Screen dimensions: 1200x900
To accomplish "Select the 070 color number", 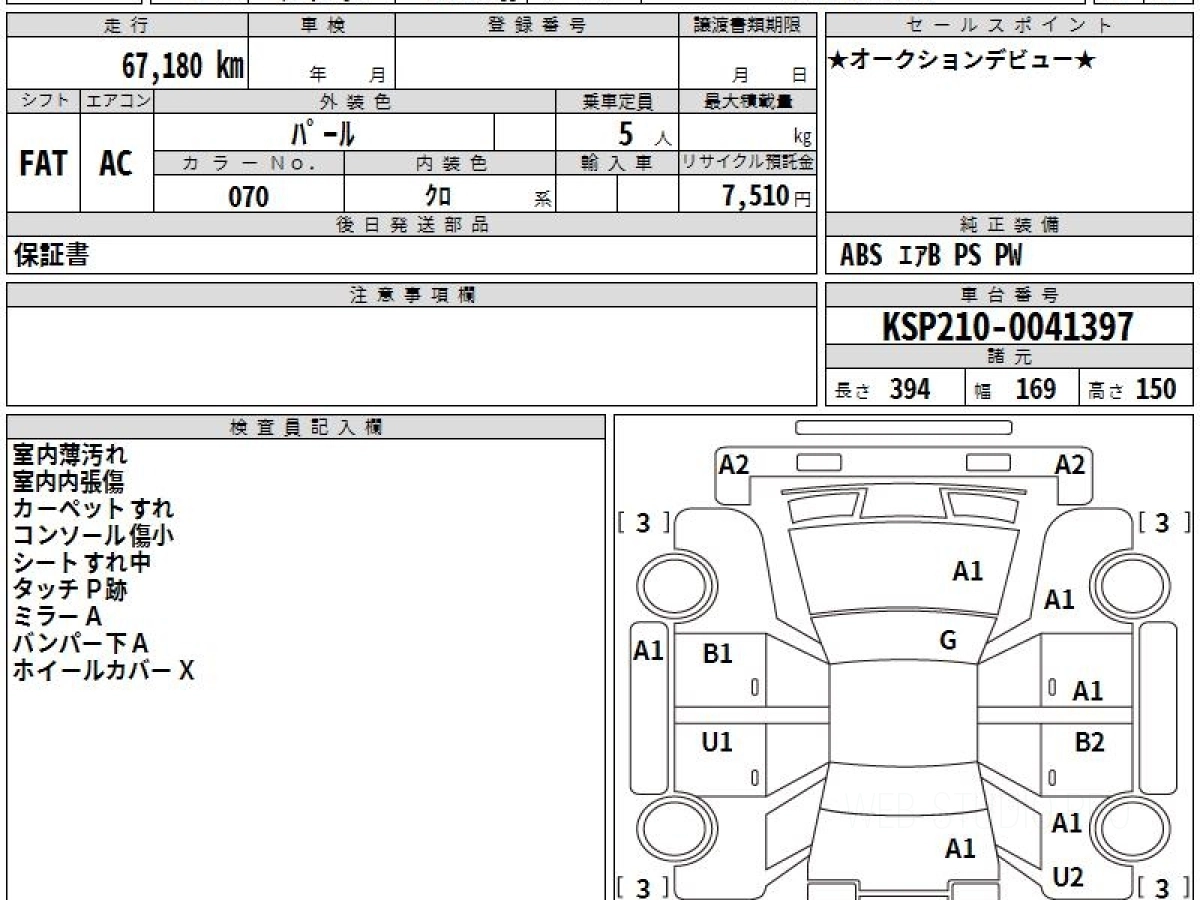I will tap(249, 196).
